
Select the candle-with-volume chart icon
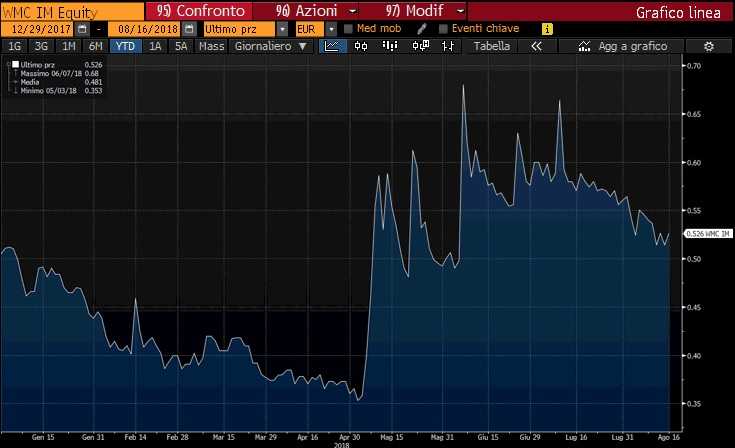pos(420,46)
